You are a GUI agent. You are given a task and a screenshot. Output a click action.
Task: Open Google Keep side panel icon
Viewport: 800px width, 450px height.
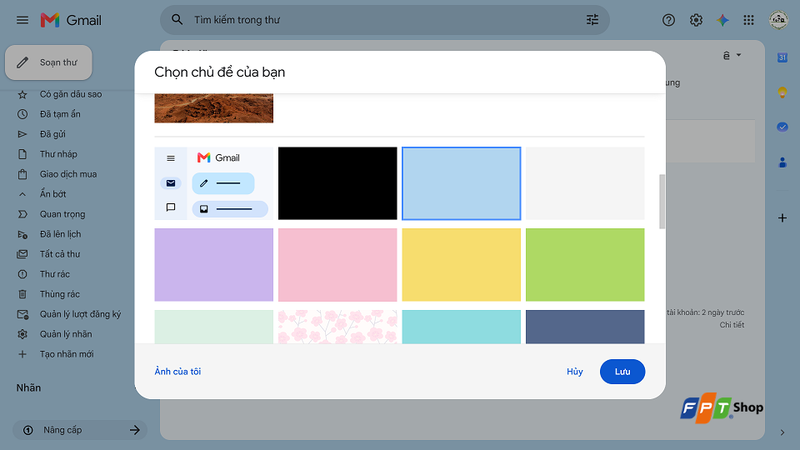click(x=782, y=92)
